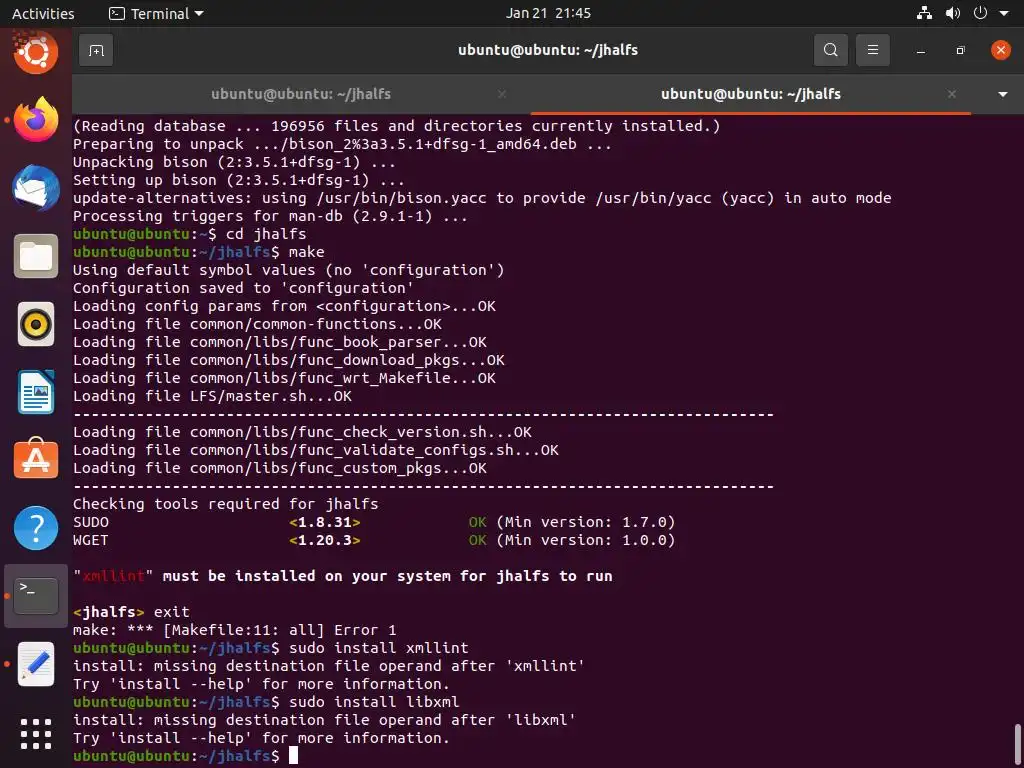
Task: Click 'sudo install libxml' command line
Action: coord(374,702)
